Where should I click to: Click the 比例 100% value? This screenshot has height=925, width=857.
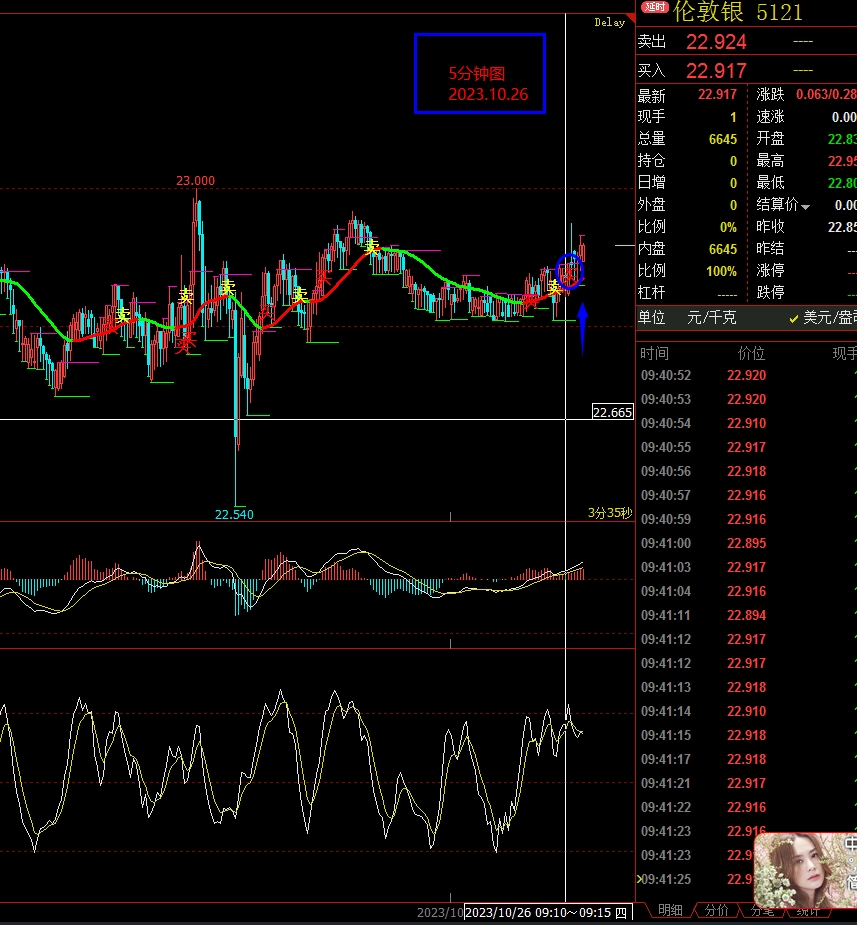tap(721, 271)
